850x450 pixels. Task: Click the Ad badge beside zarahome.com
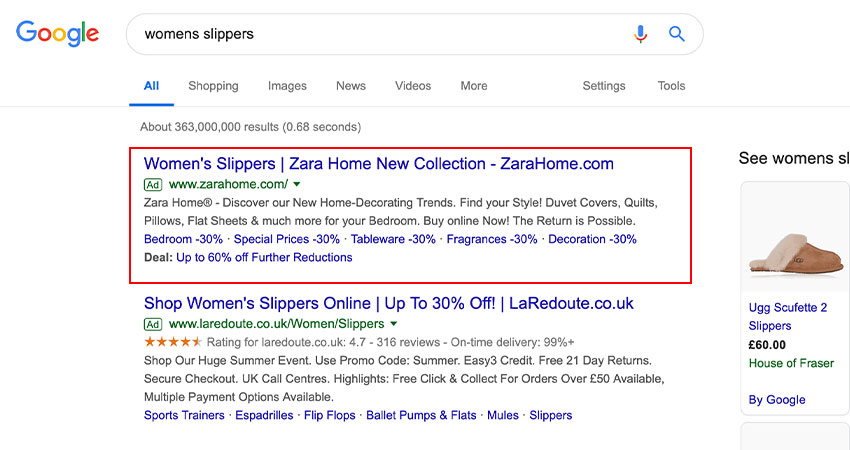click(x=153, y=185)
